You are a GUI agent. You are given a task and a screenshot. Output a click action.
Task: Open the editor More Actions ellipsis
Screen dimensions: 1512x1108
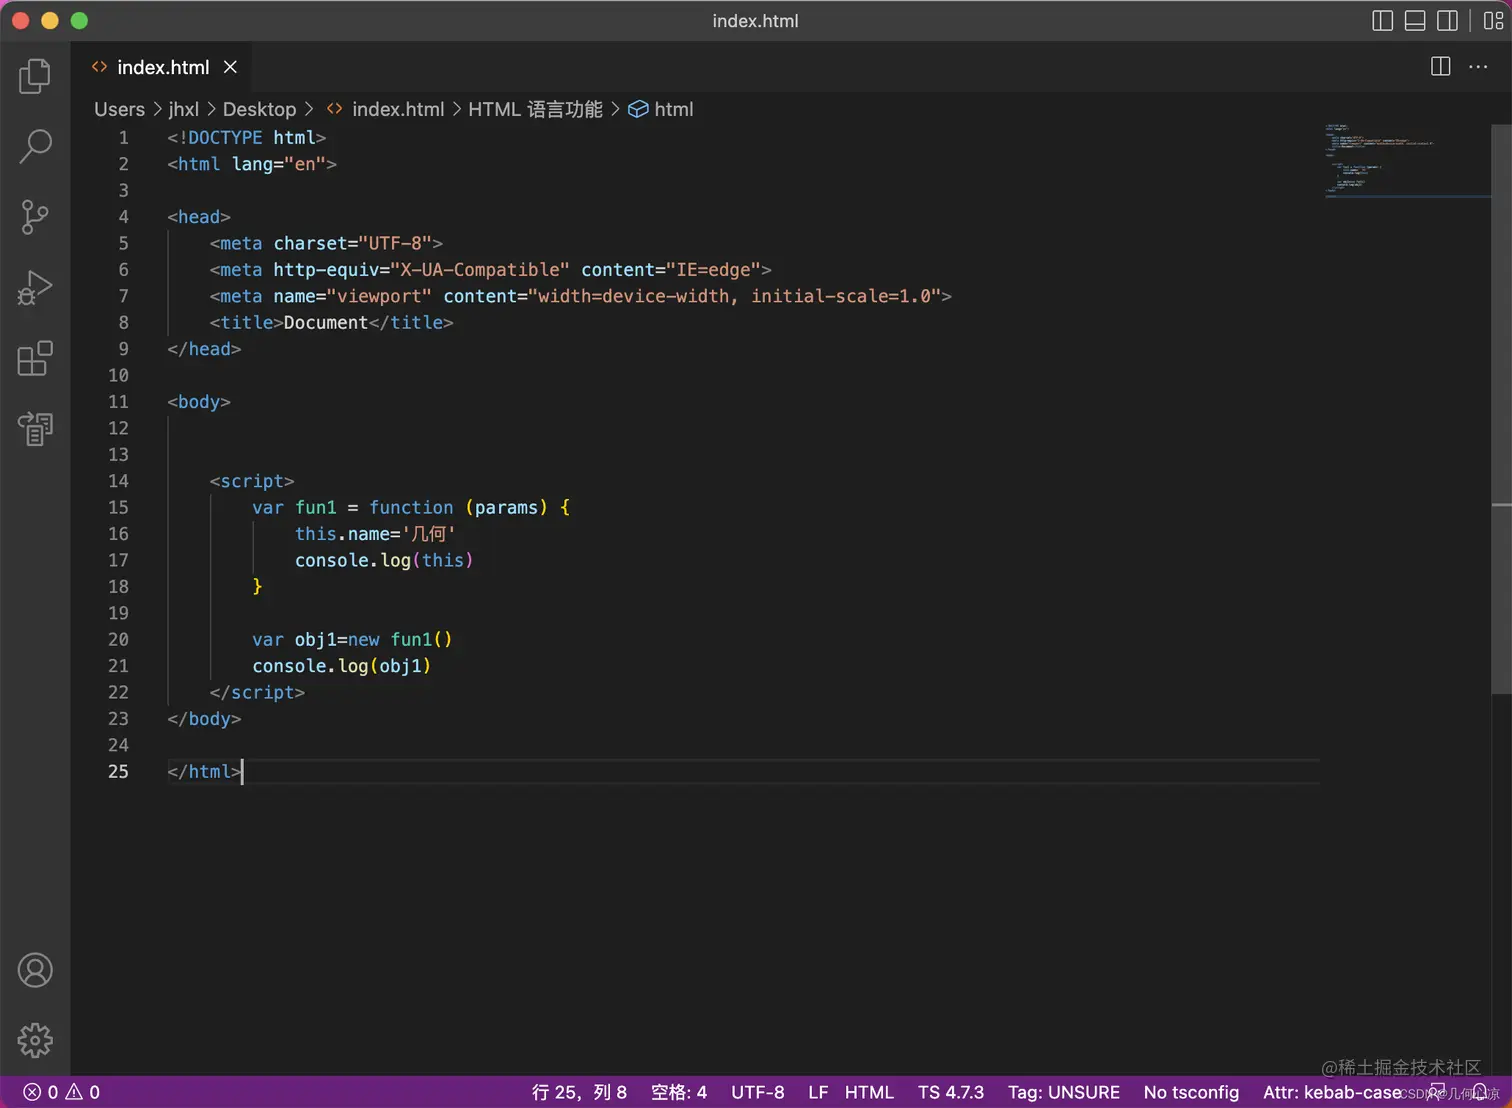(x=1478, y=67)
